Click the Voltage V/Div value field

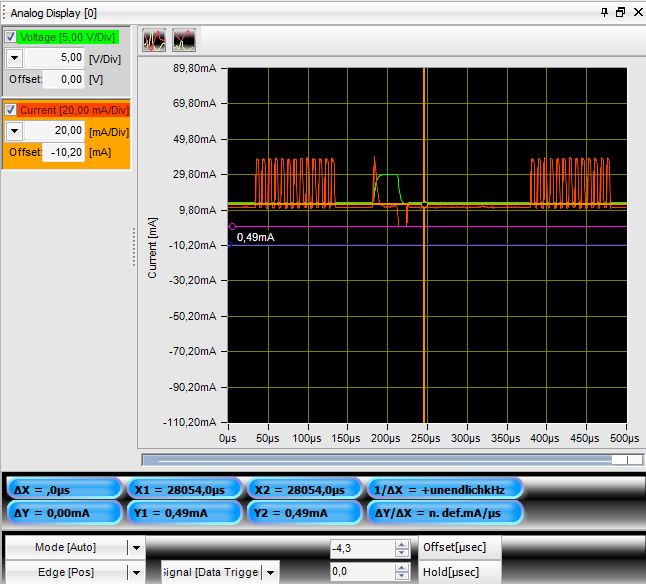point(55,58)
